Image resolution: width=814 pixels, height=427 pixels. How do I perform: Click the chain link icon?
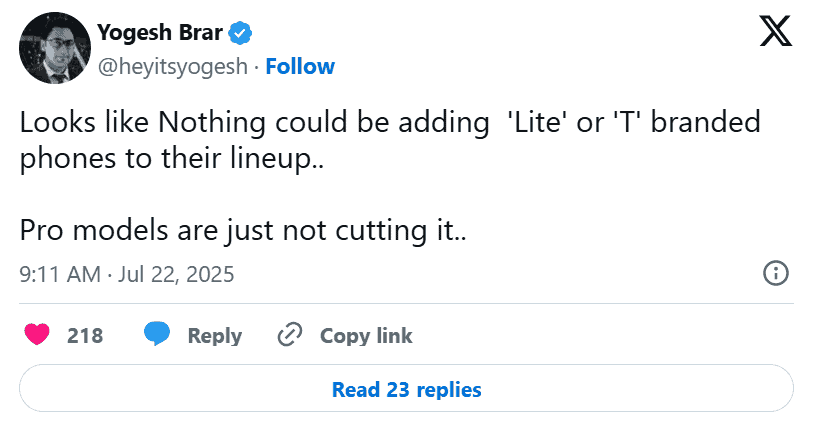289,335
